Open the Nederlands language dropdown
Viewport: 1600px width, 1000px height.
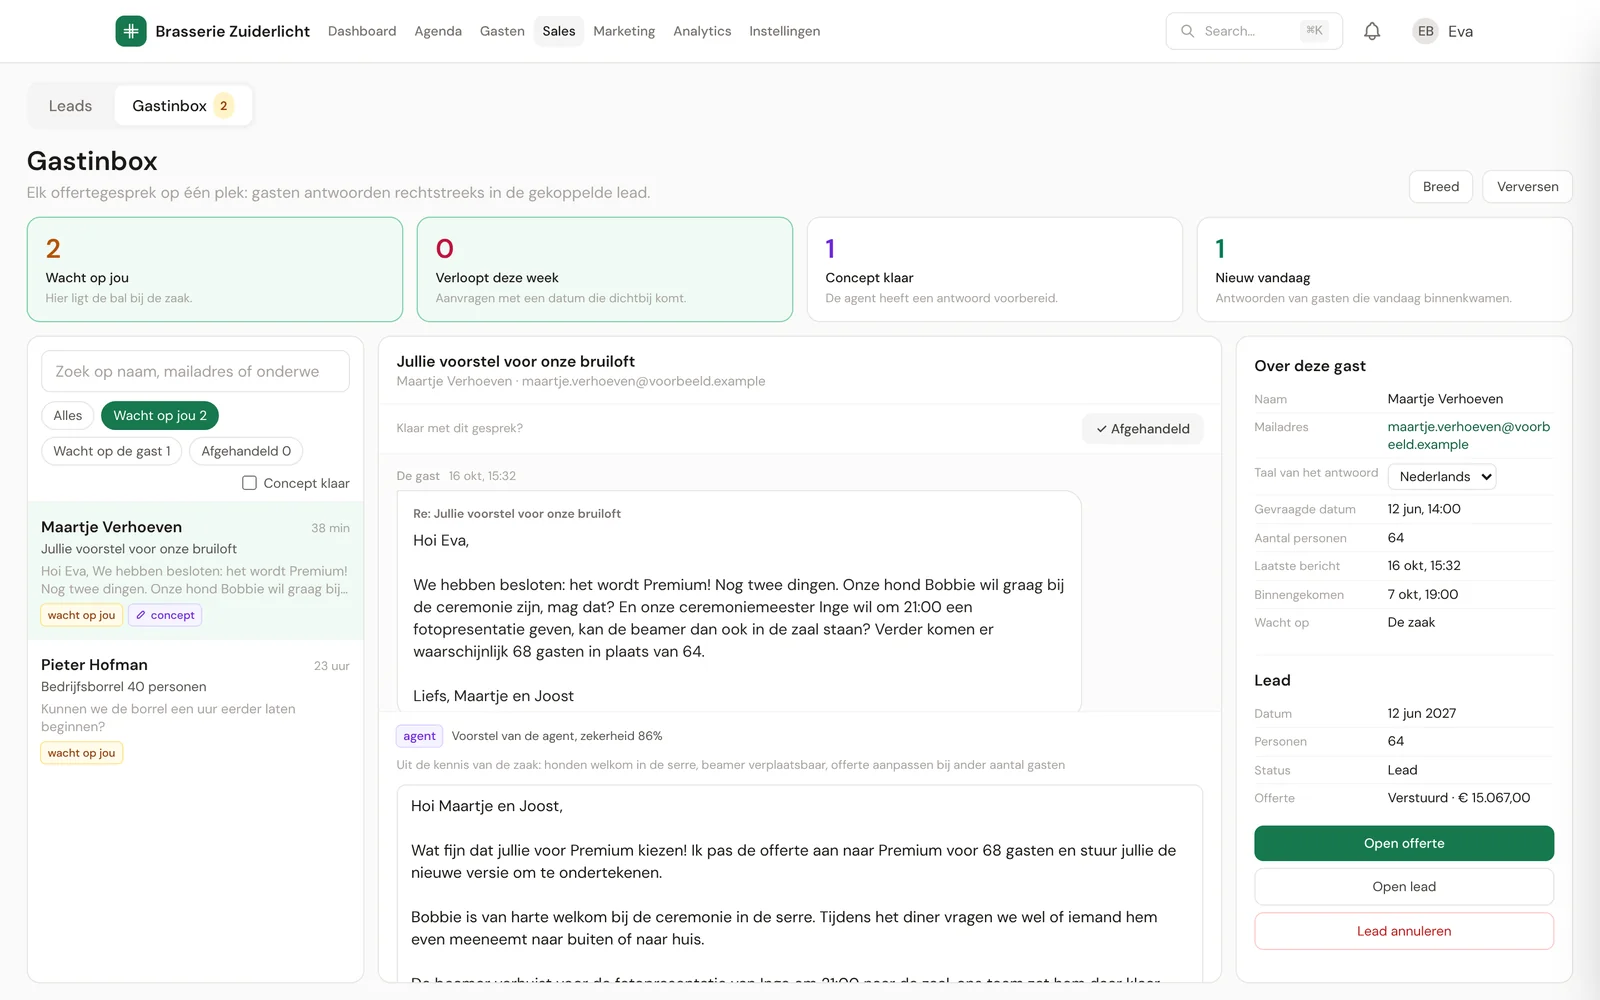[1441, 477]
